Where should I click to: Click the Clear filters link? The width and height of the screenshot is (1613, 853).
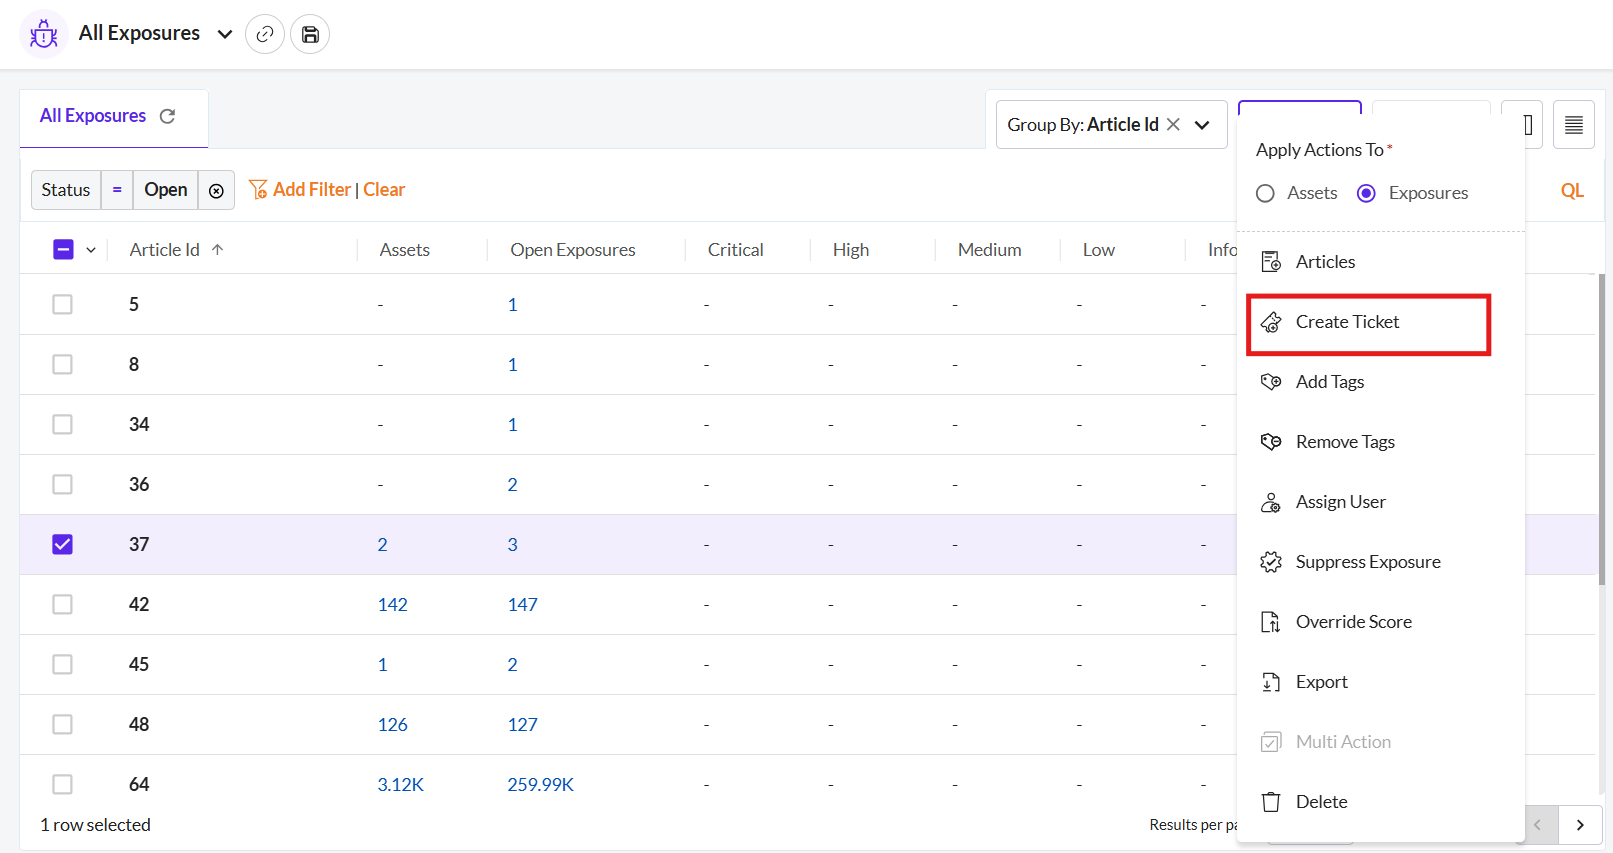(x=384, y=189)
